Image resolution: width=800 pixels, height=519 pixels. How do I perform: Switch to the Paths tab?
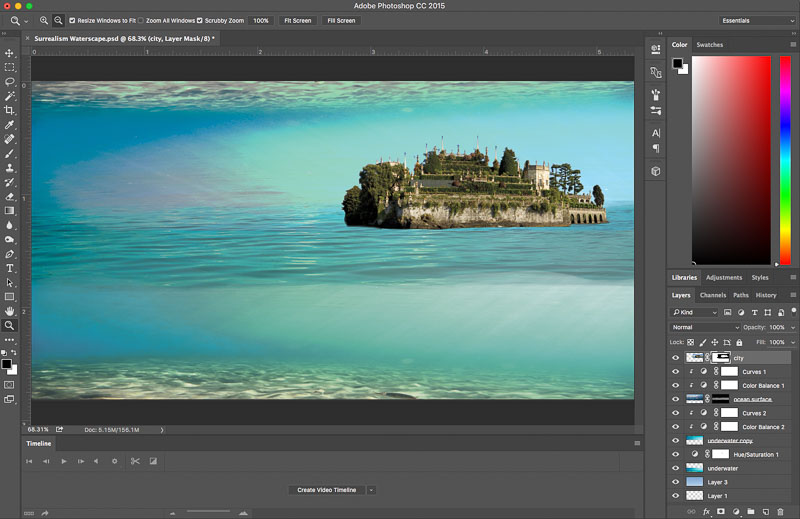741,295
